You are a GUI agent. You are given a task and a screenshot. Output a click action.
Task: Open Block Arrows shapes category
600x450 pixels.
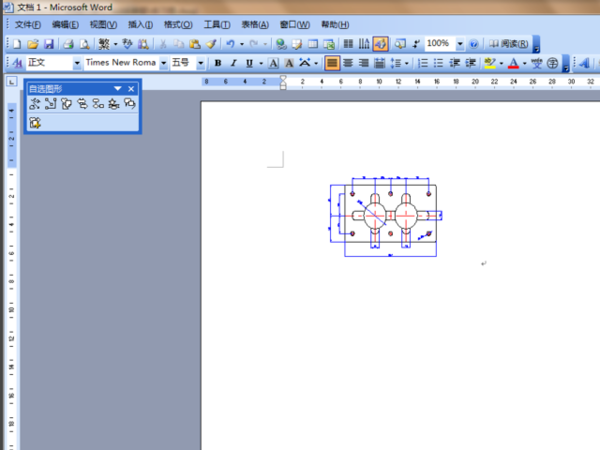[82, 104]
